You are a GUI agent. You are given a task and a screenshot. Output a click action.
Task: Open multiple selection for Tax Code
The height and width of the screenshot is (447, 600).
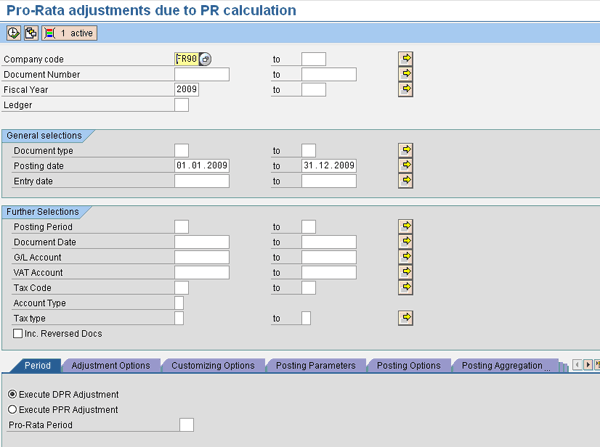tap(406, 287)
